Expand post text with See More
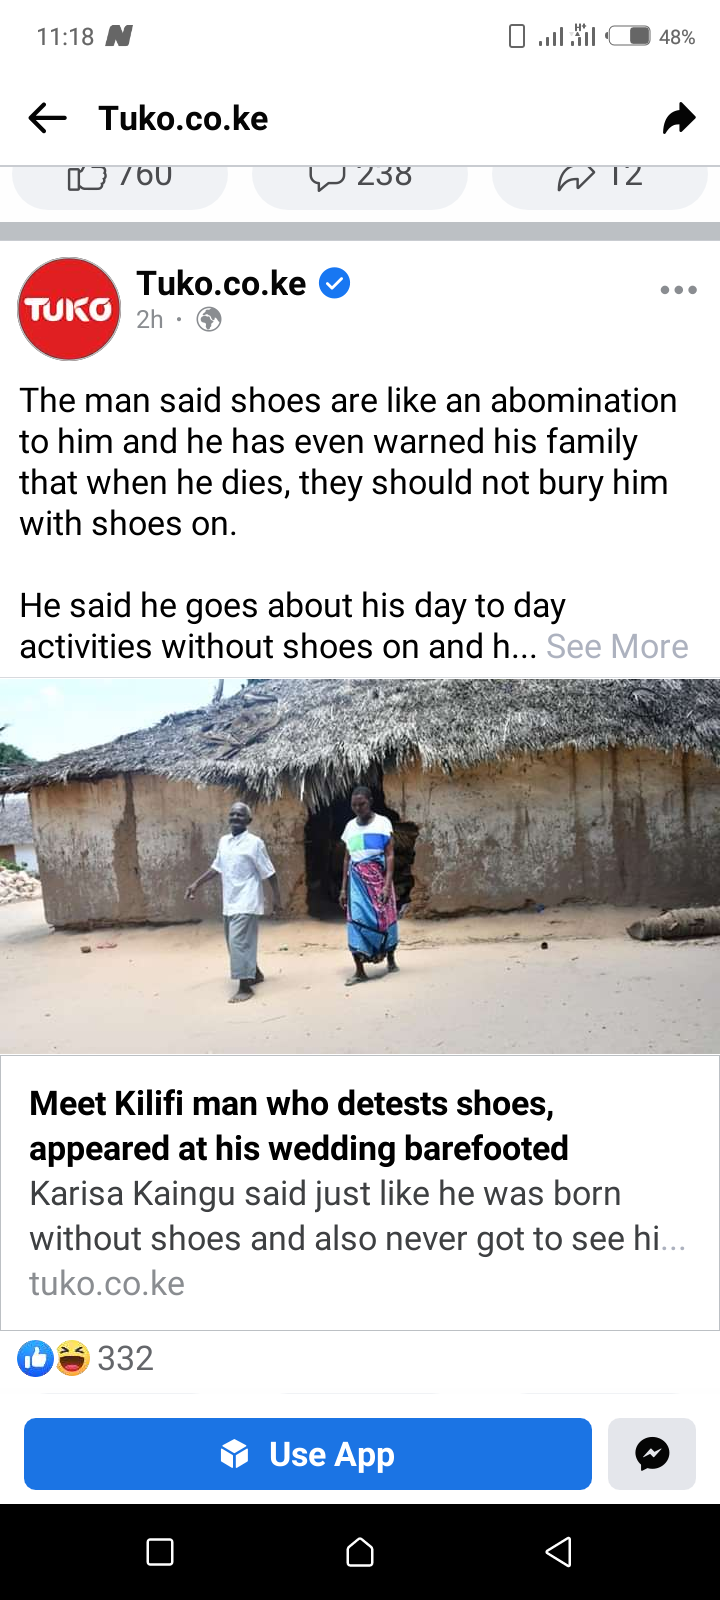Viewport: 720px width, 1600px height. coord(617,646)
